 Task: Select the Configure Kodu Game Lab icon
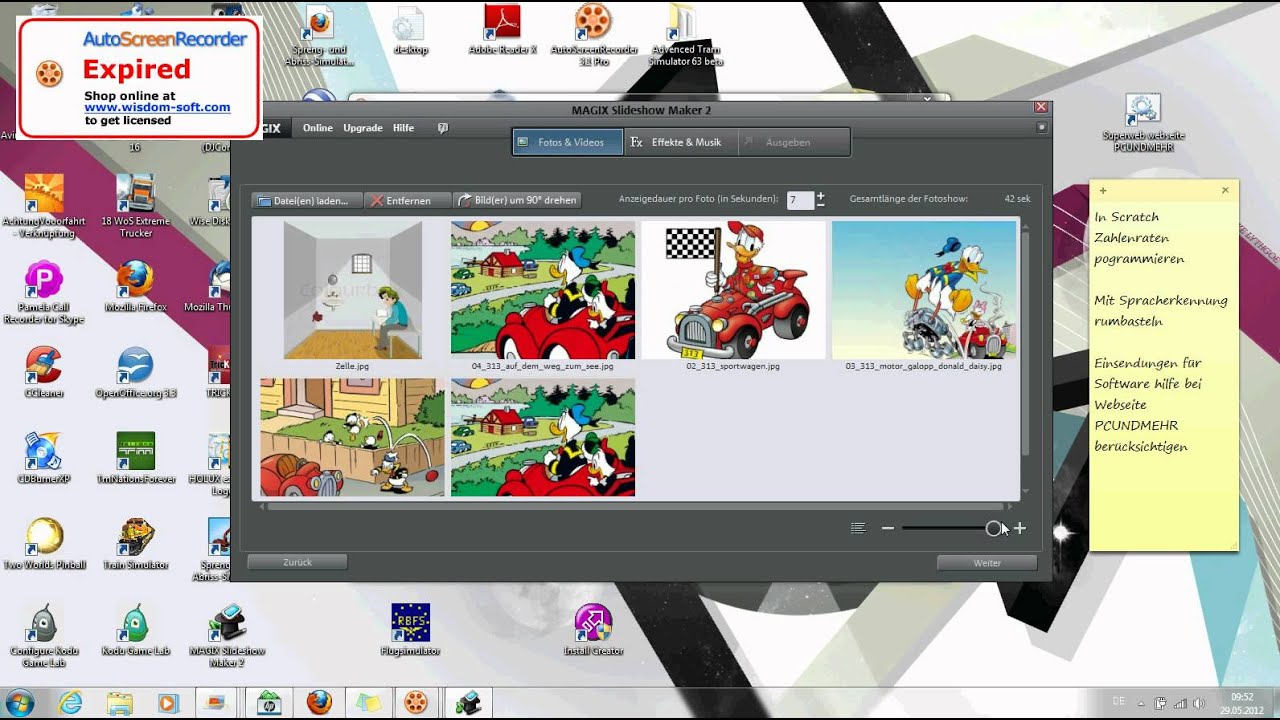click(43, 636)
